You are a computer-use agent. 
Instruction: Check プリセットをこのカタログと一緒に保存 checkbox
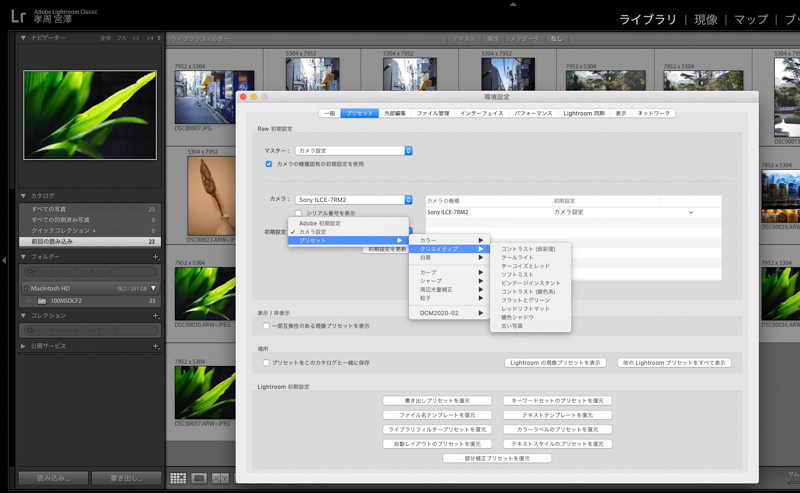(x=266, y=363)
